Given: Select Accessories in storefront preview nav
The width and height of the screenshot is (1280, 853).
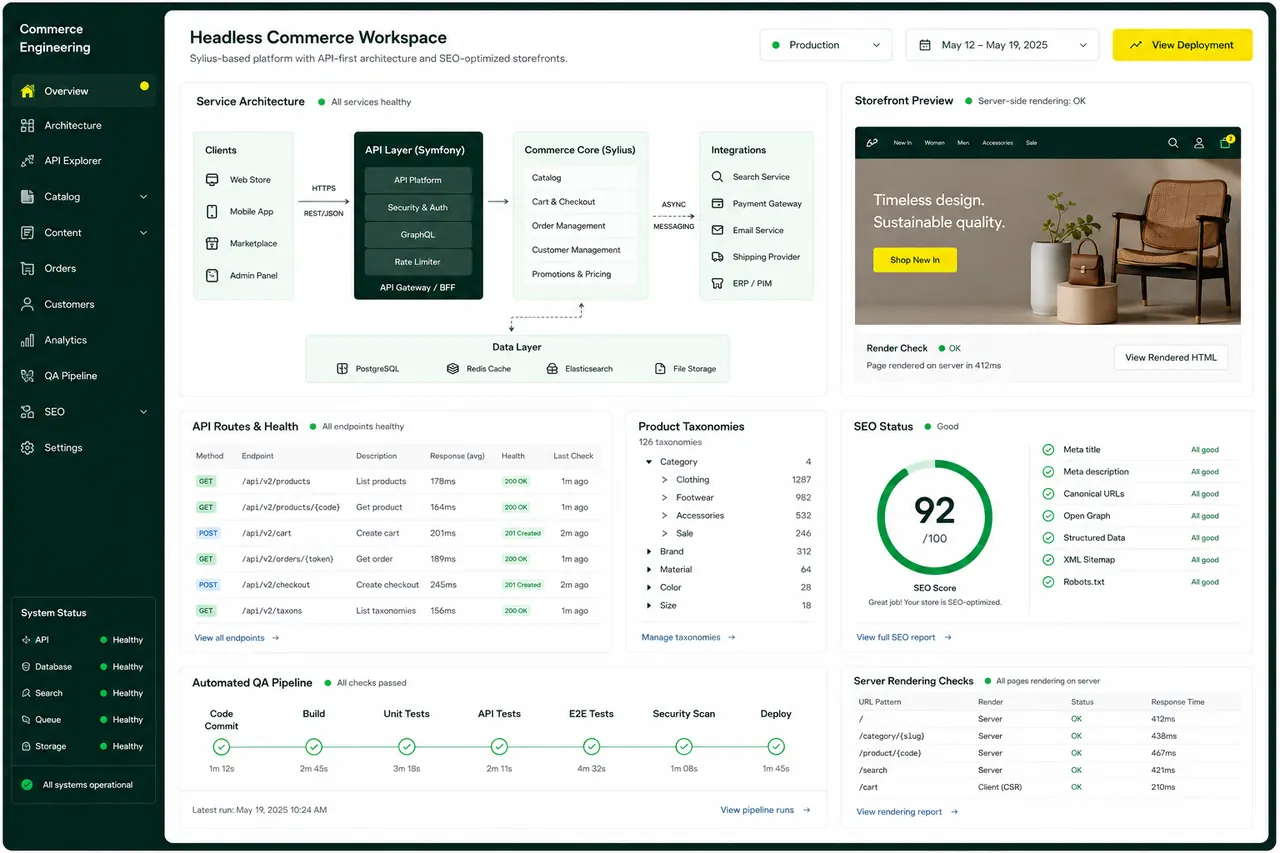Looking at the screenshot, I should coord(997,143).
